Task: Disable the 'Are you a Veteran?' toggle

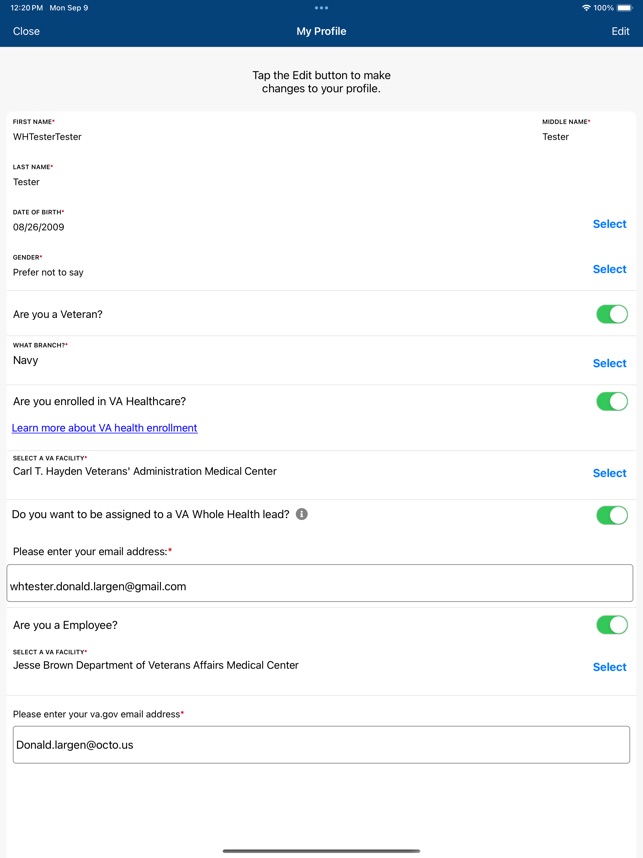Action: (611, 313)
